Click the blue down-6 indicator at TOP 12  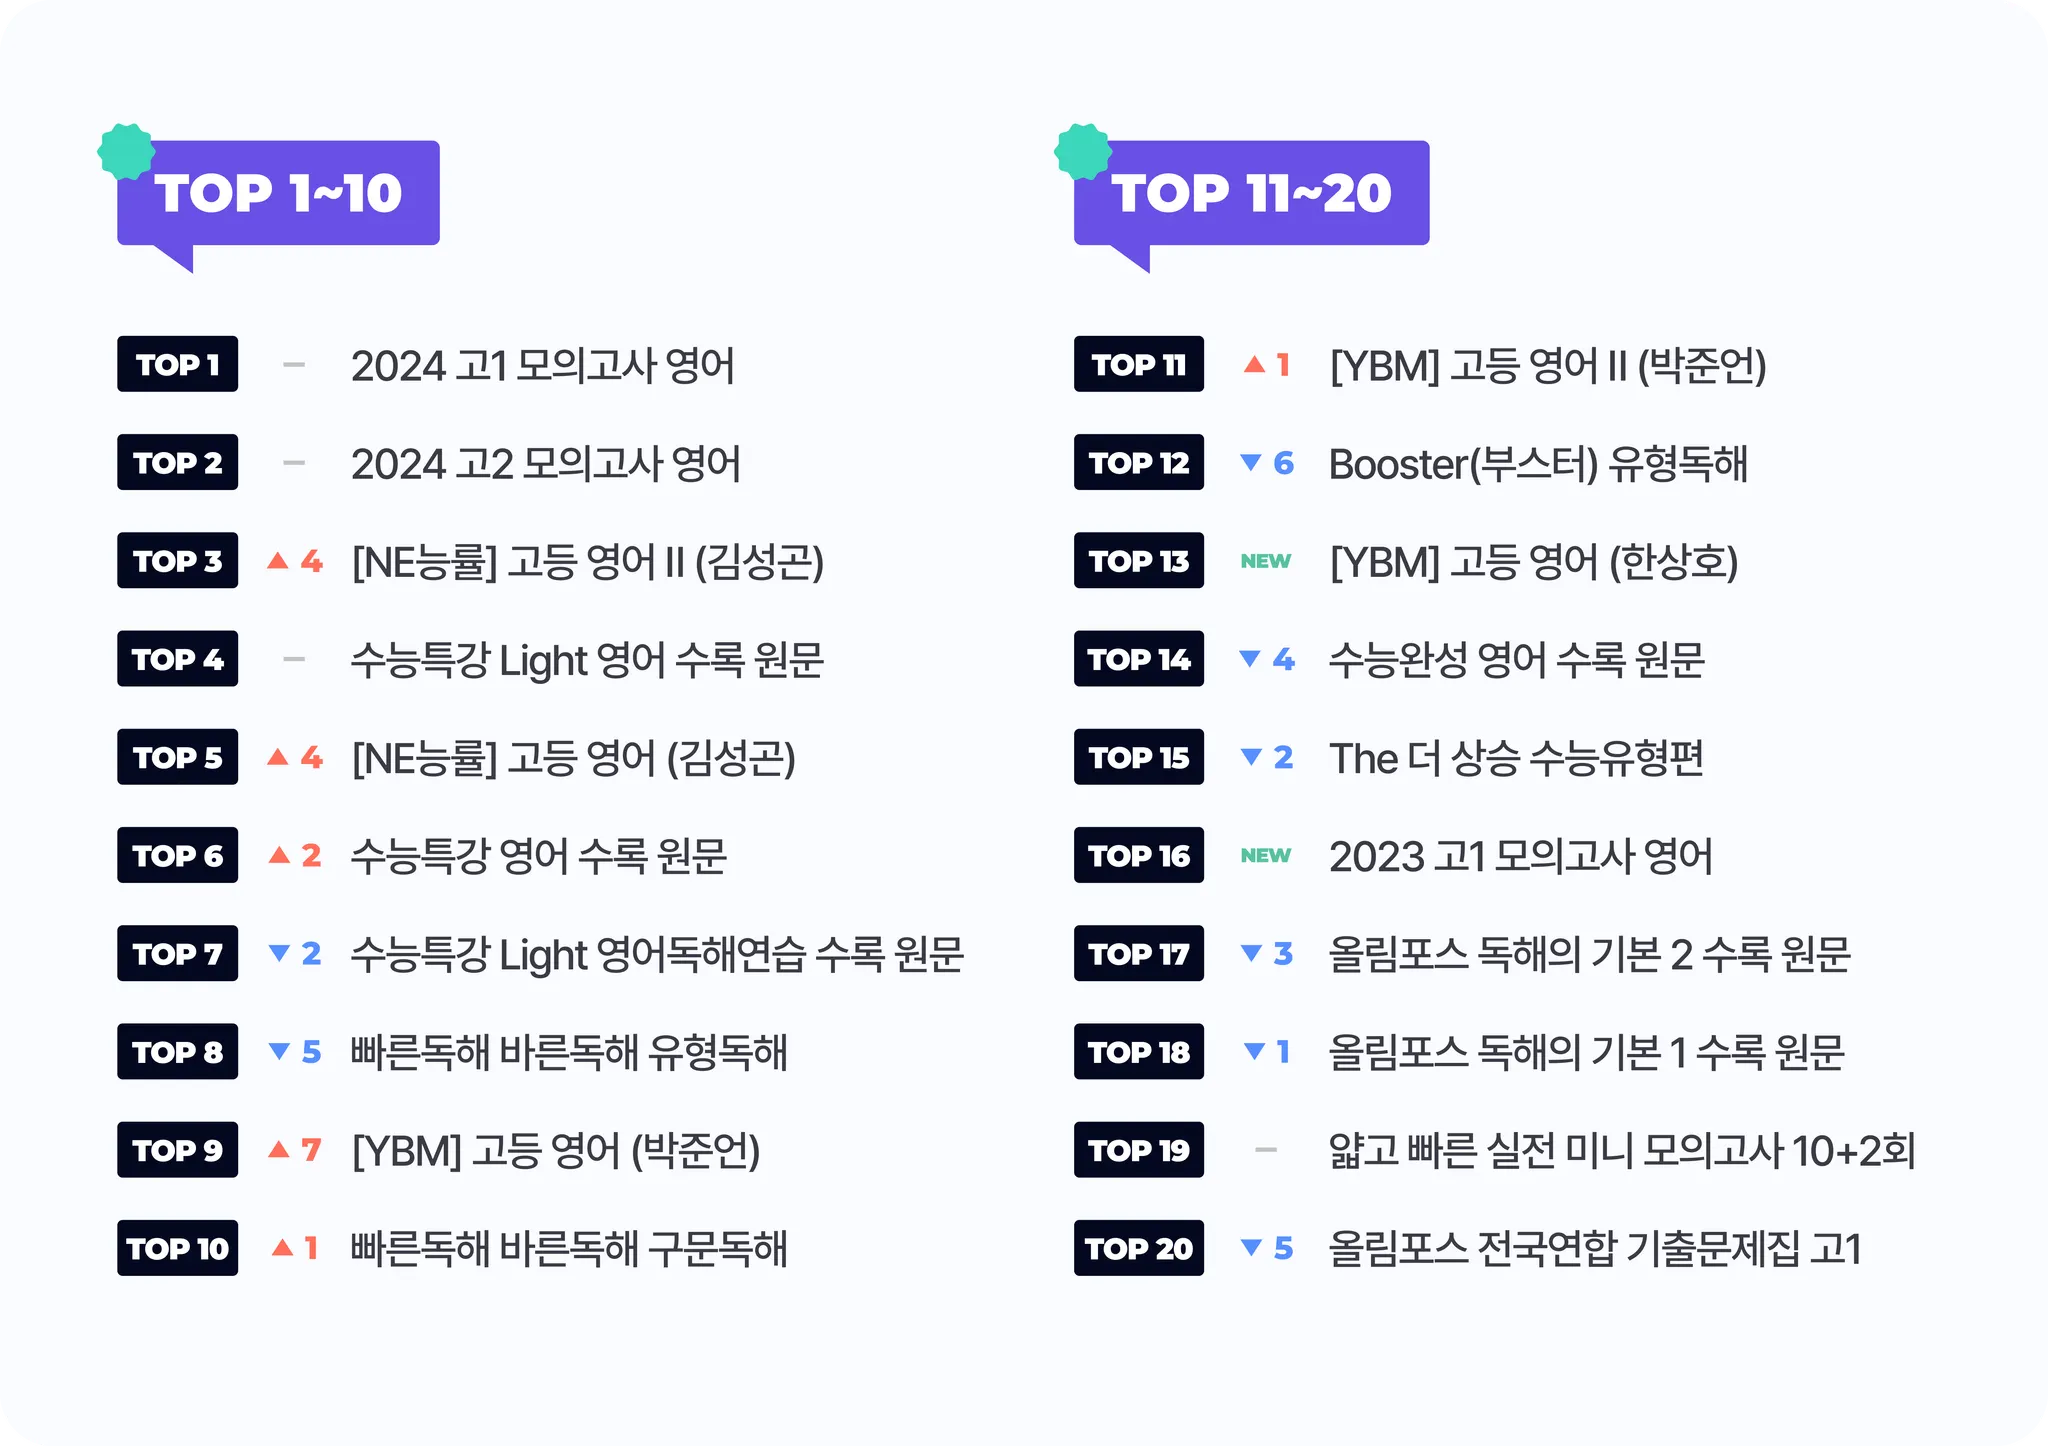[1267, 462]
